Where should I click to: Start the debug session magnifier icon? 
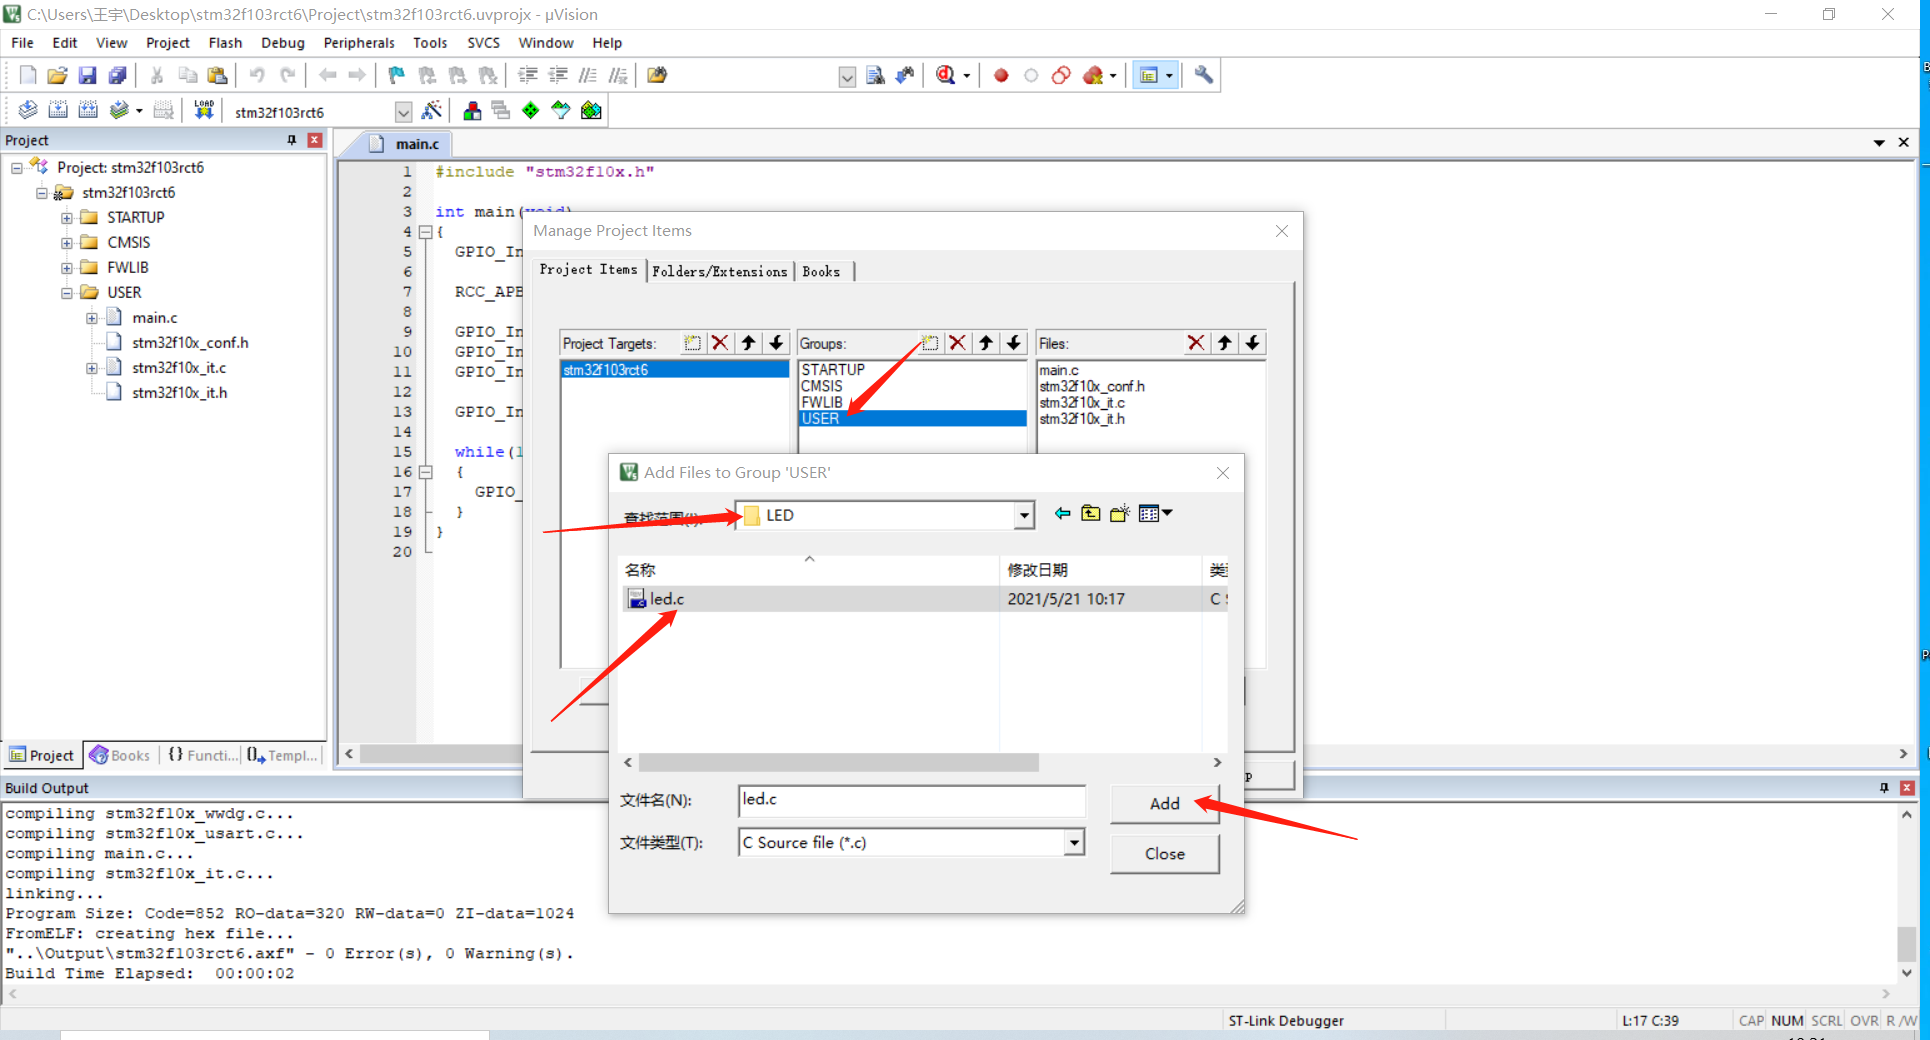[x=945, y=75]
